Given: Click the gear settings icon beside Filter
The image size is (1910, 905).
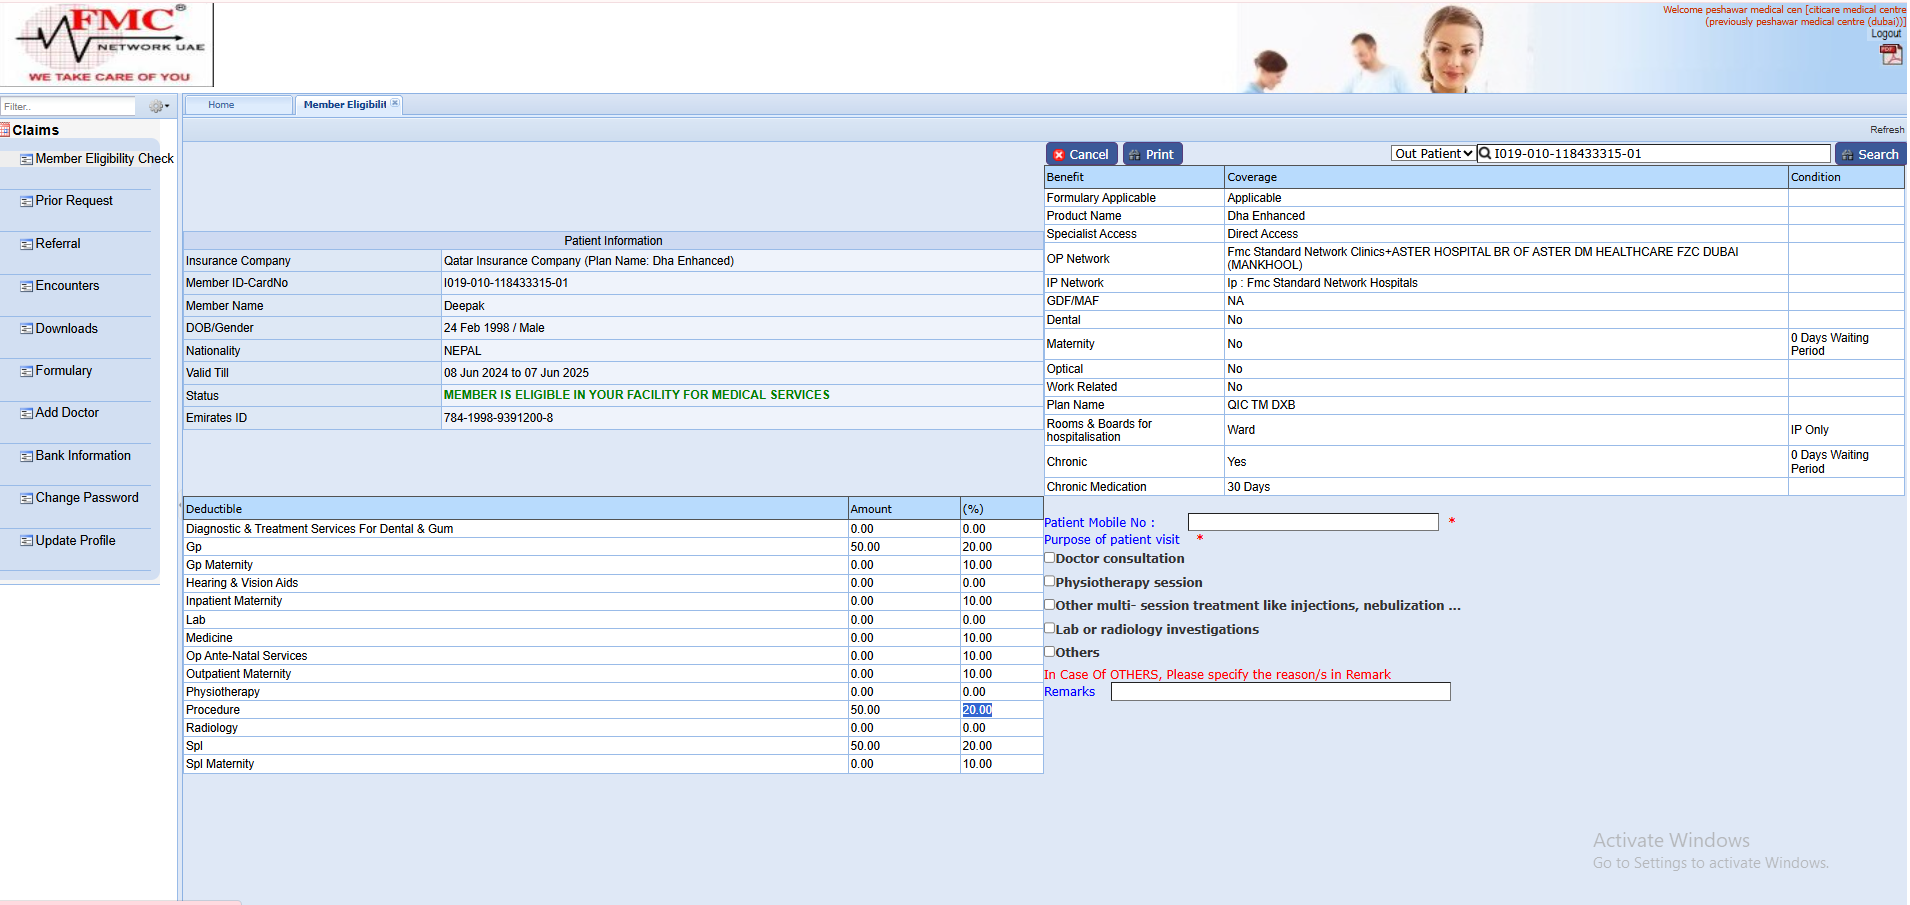Looking at the screenshot, I should [157, 106].
